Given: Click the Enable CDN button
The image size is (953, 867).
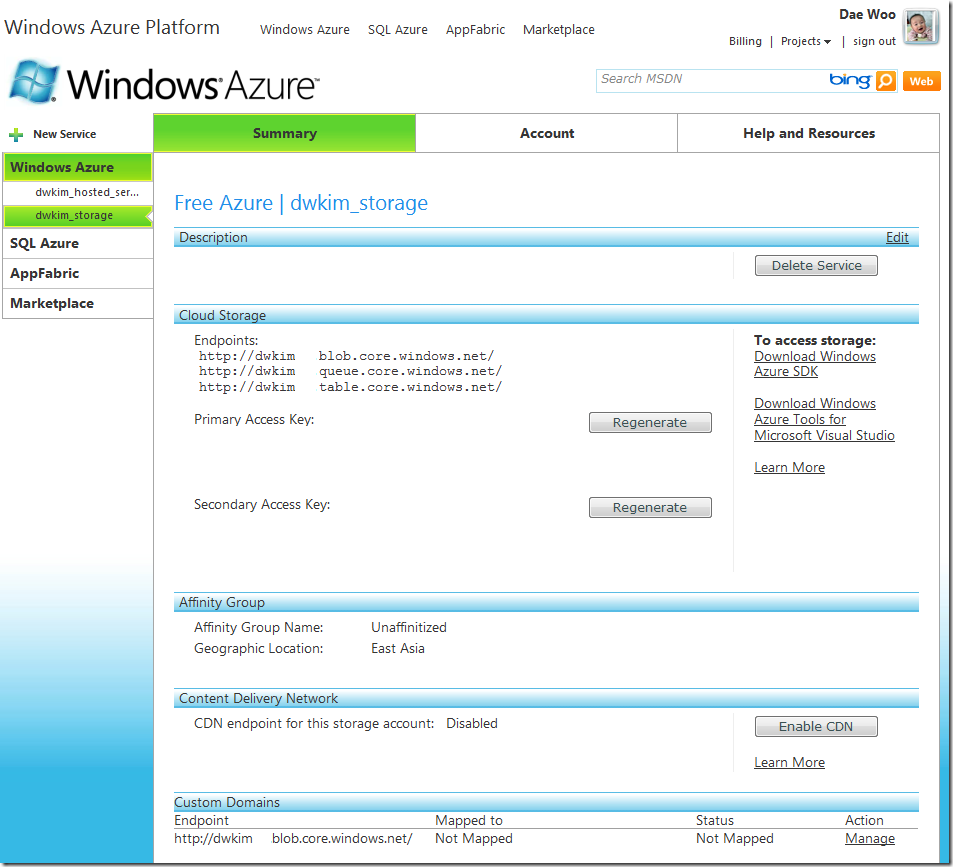Looking at the screenshot, I should pos(816,727).
